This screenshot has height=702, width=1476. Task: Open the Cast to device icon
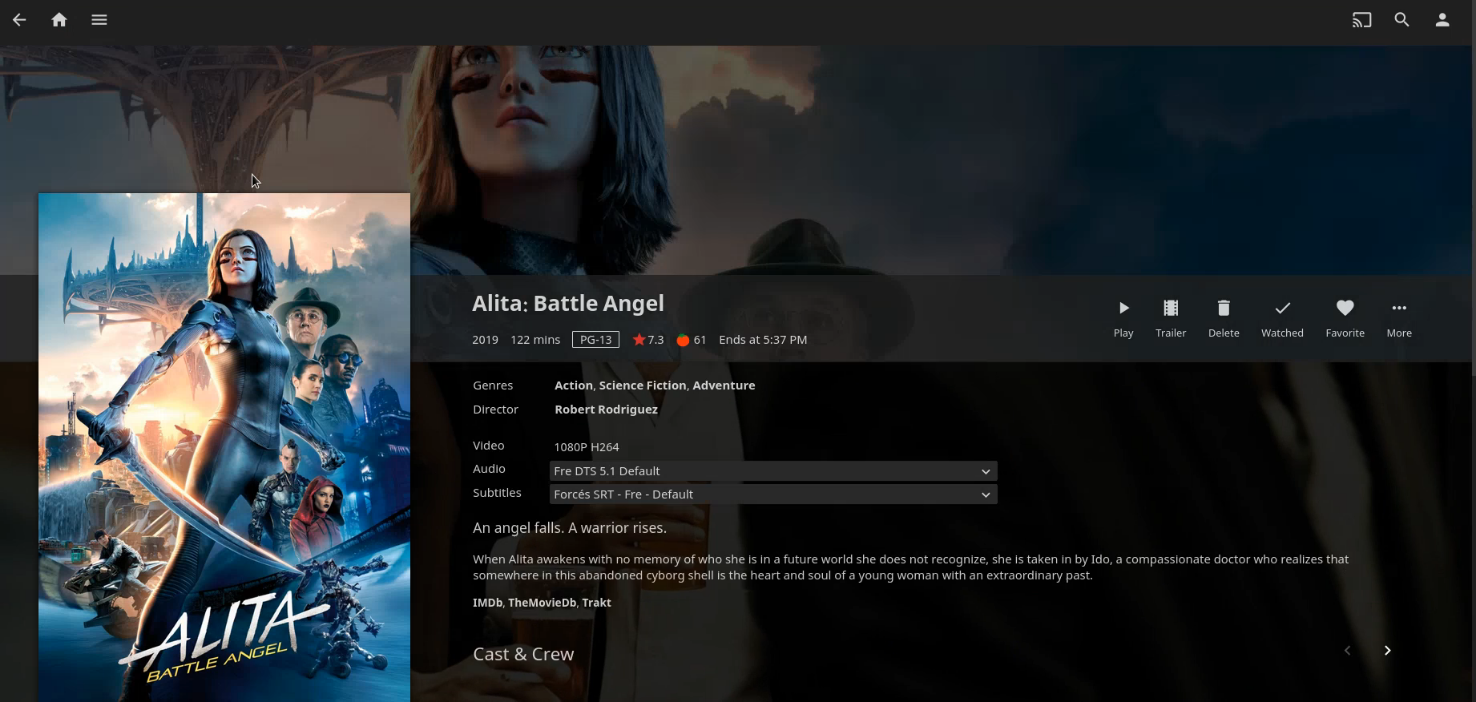pos(1362,19)
